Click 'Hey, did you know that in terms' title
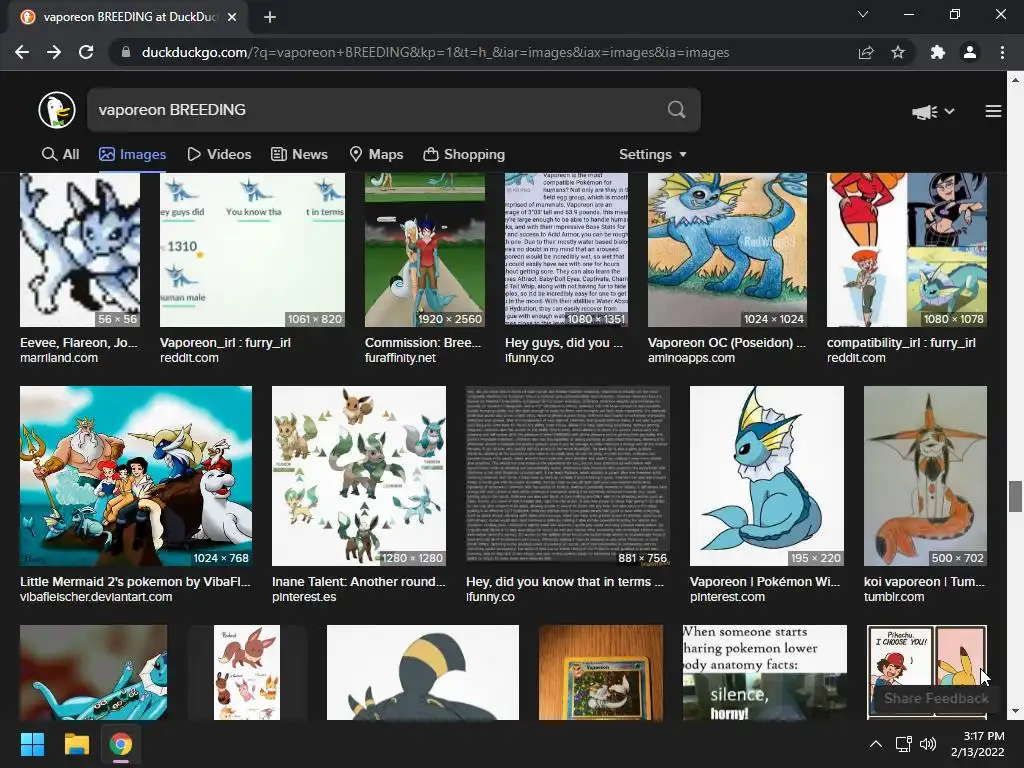This screenshot has height=768, width=1024. click(564, 582)
